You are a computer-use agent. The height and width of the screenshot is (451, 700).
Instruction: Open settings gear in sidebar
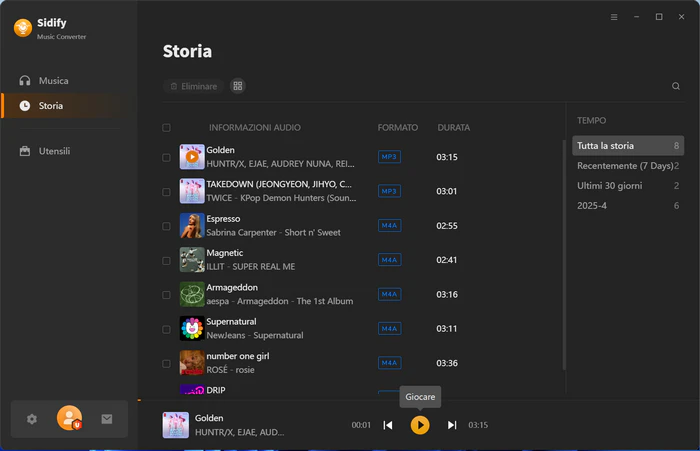(x=32, y=419)
